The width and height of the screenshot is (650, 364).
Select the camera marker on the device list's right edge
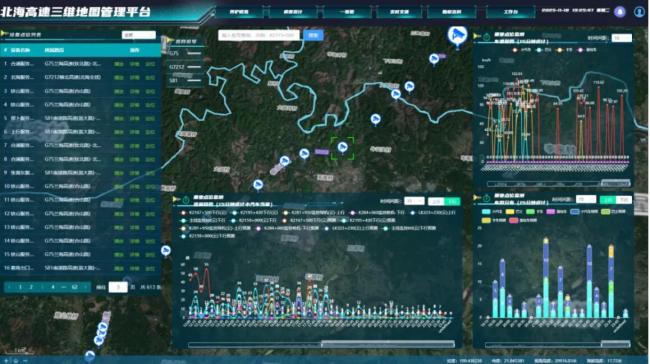click(x=166, y=251)
